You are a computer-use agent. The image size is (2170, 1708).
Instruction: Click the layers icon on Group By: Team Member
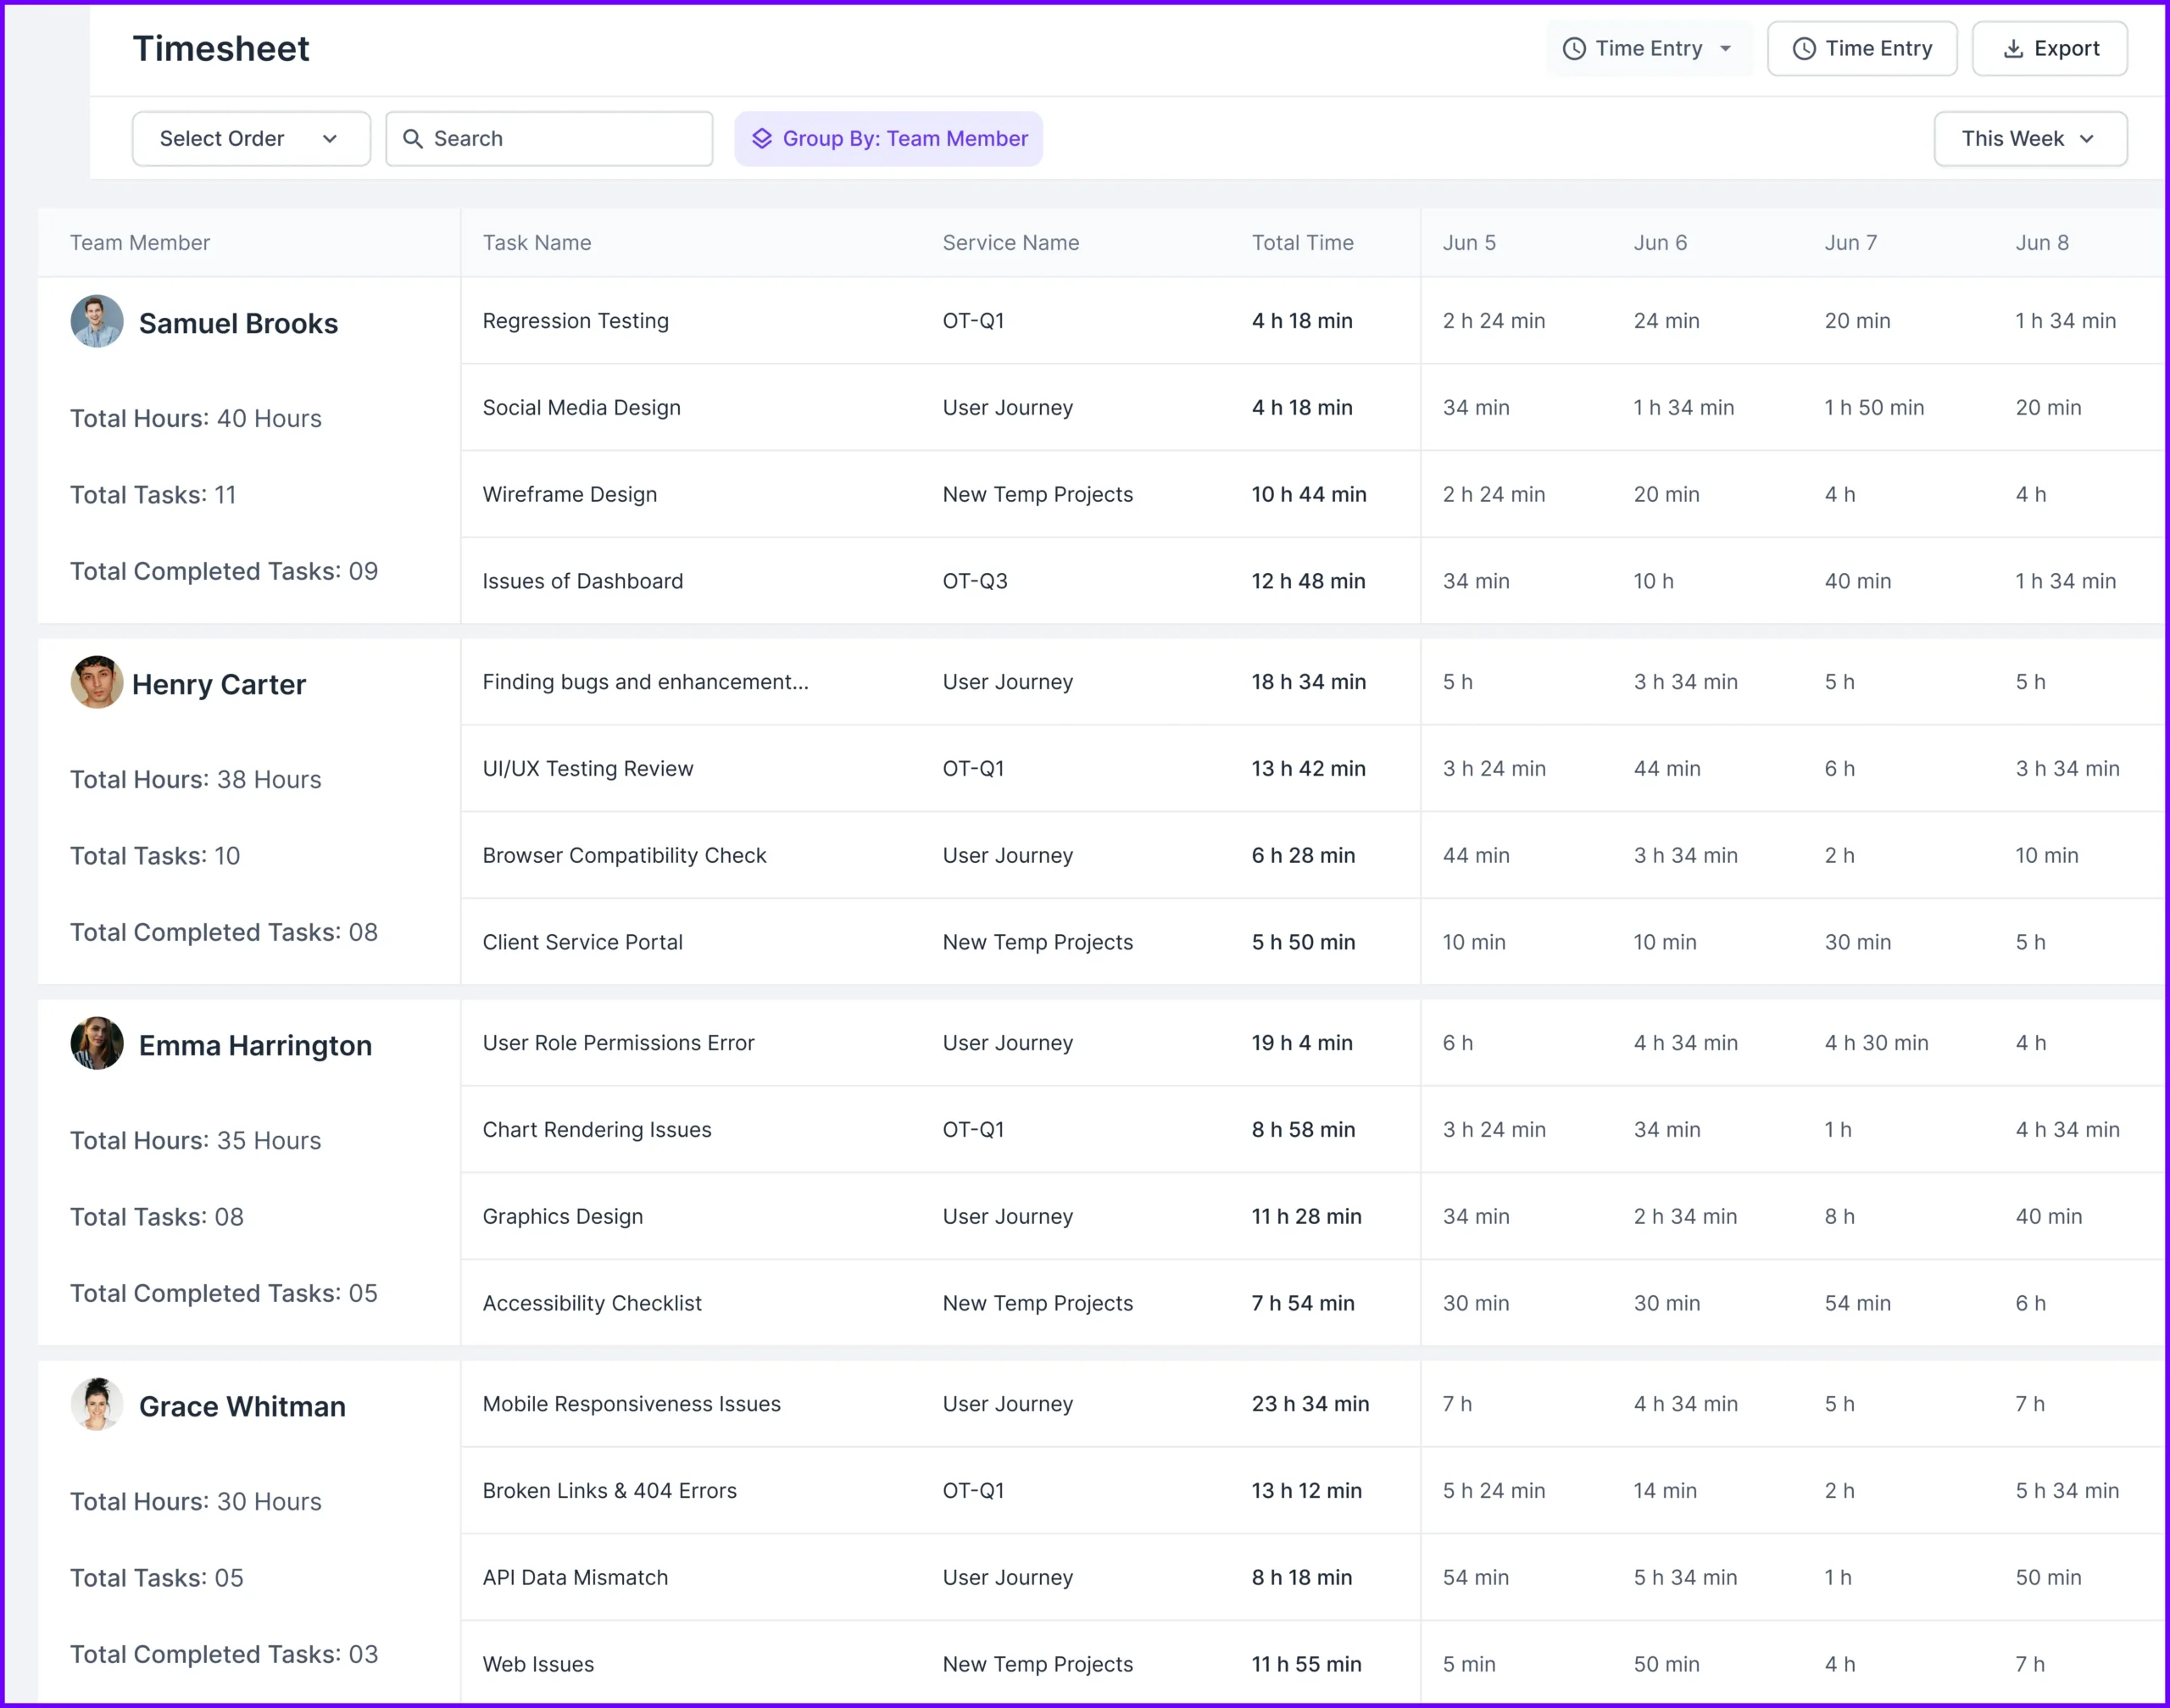764,139
